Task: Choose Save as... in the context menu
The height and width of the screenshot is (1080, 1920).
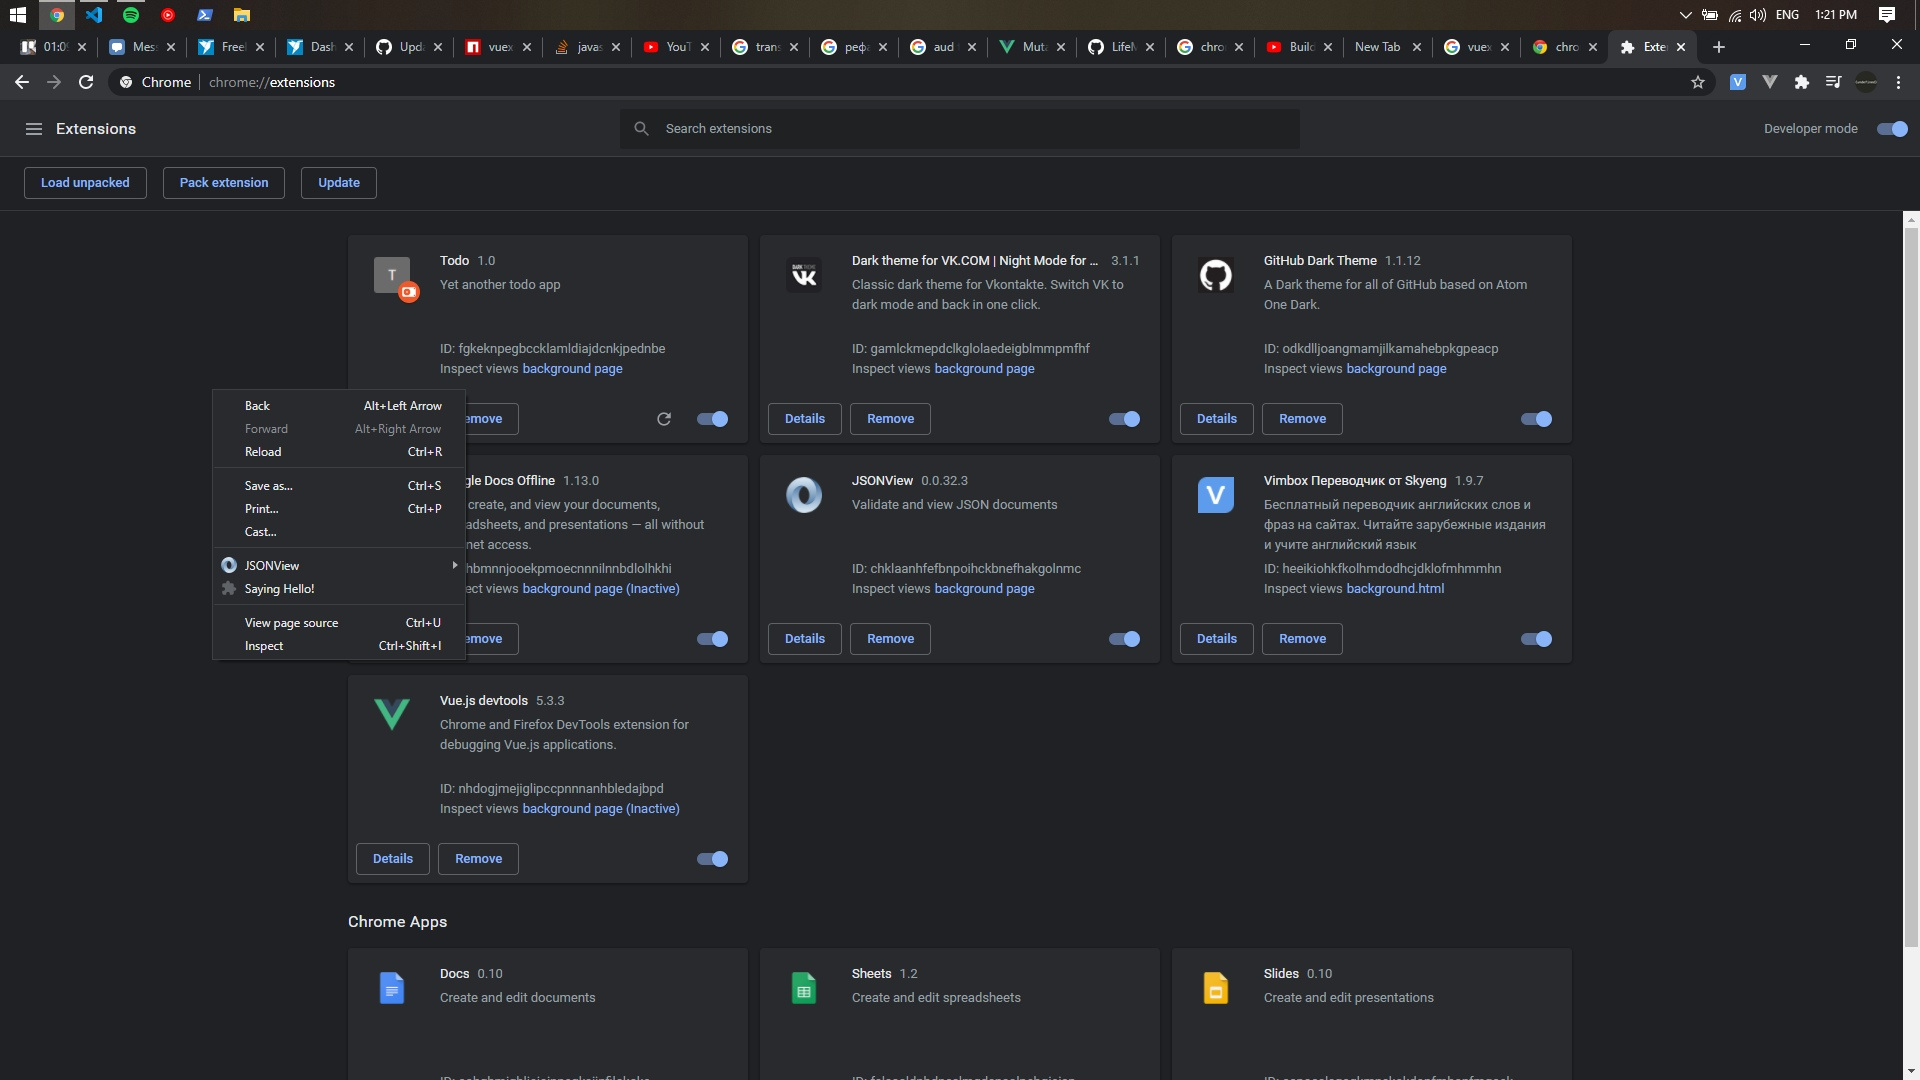Action: 339,486
